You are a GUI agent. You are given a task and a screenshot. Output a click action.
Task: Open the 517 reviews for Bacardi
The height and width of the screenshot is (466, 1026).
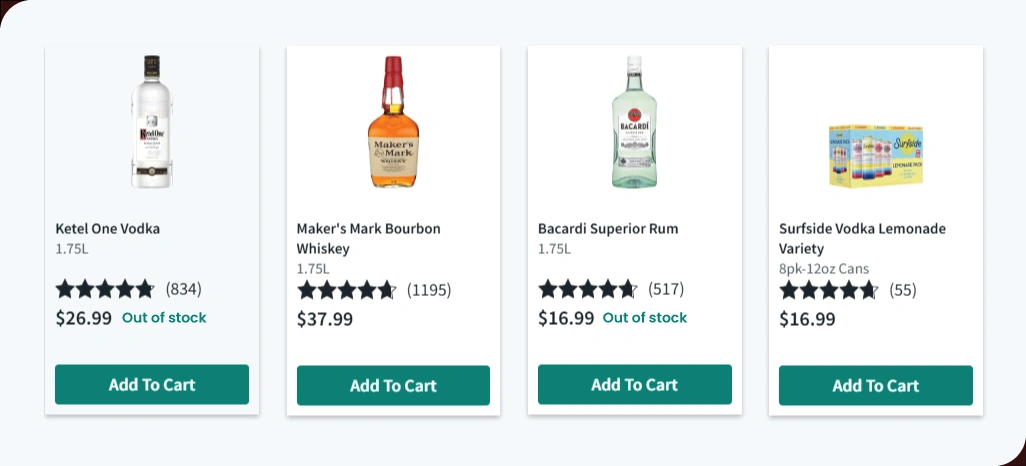coord(666,289)
